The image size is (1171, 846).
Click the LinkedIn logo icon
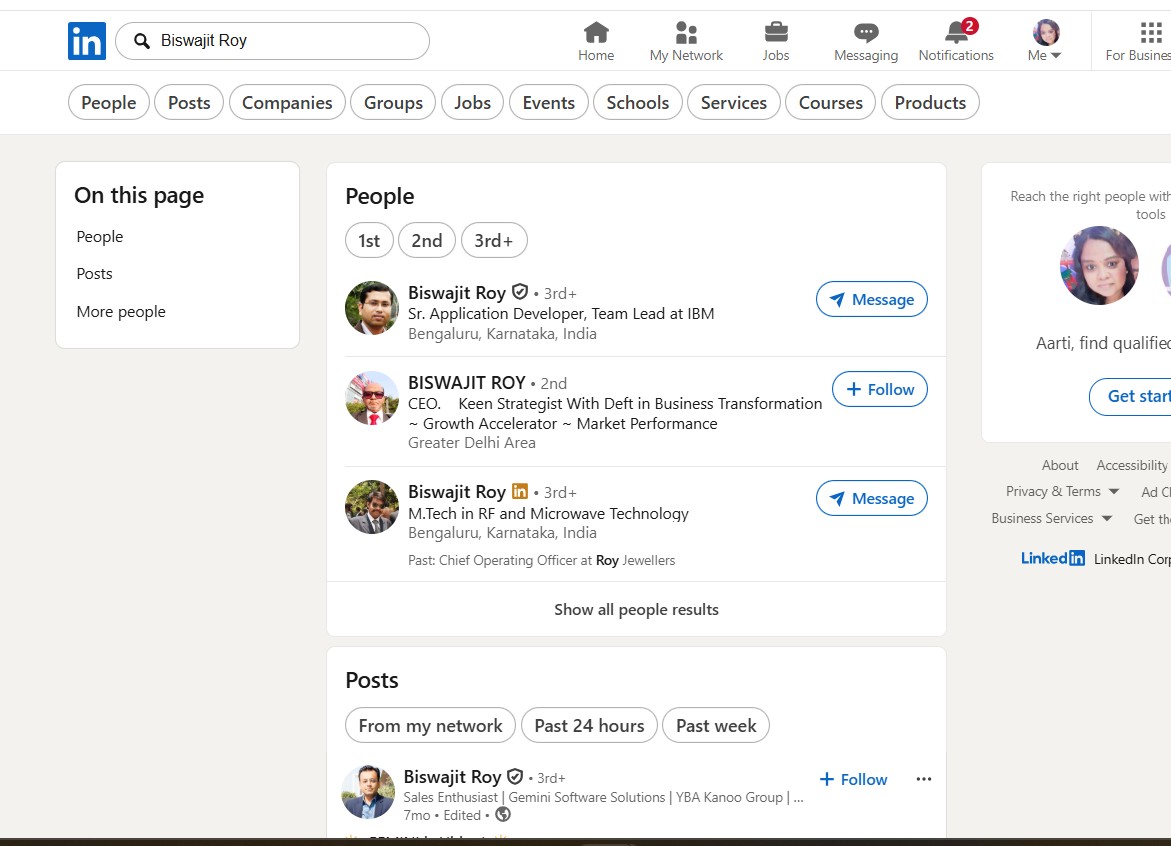click(87, 41)
